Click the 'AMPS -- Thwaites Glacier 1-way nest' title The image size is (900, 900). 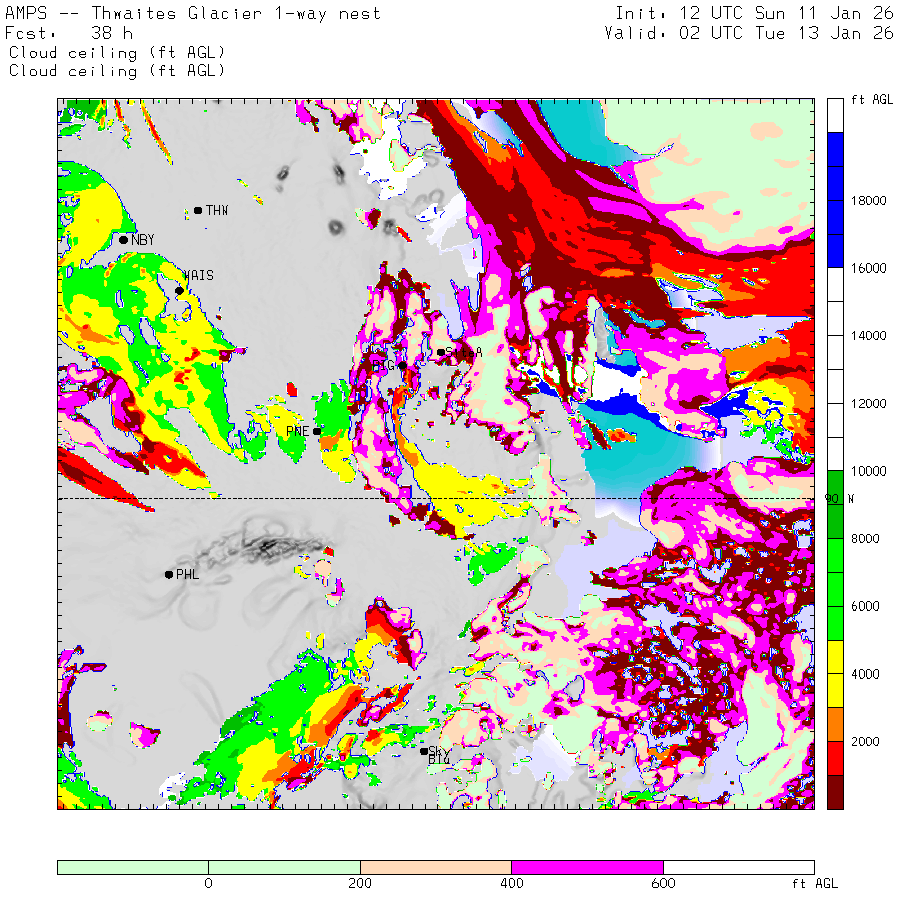(x=193, y=13)
